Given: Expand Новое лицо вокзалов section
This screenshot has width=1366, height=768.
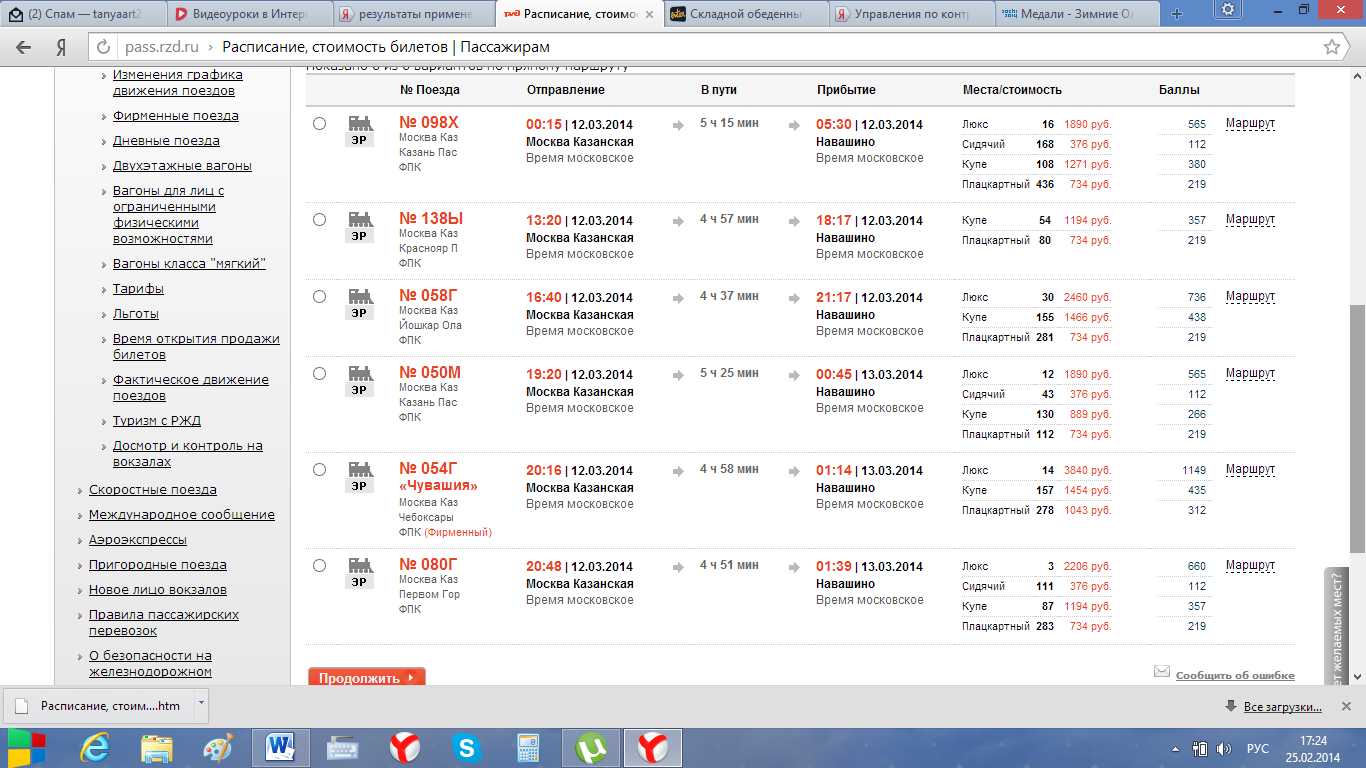Looking at the screenshot, I should pos(157,590).
